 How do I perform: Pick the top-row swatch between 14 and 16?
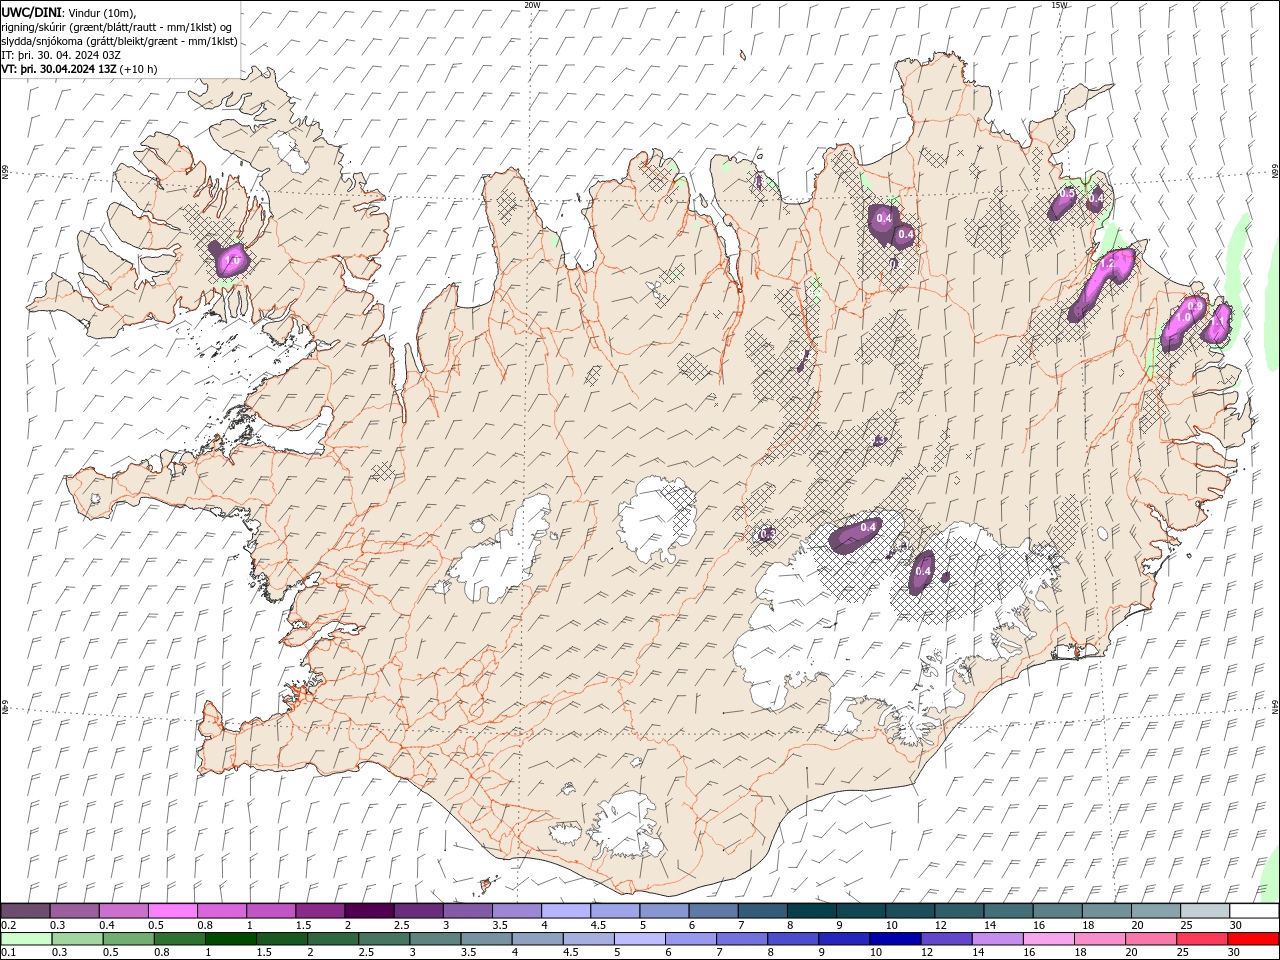tap(1008, 911)
